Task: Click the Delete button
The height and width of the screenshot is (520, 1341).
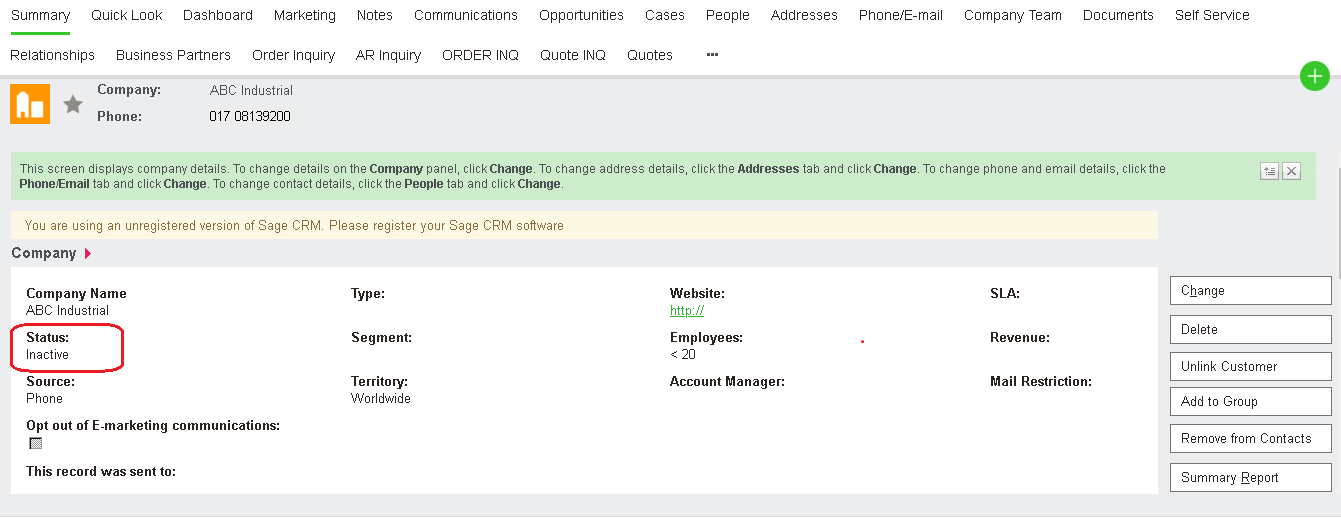Action: click(1251, 329)
